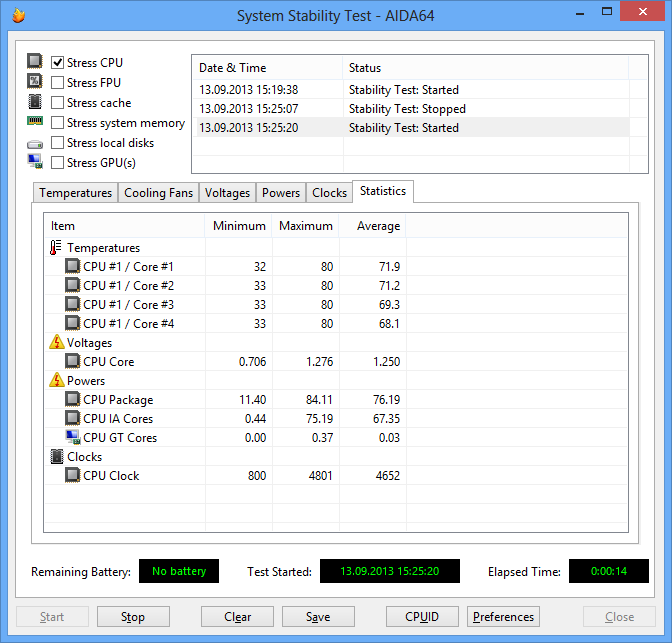Save the stability test results
The width and height of the screenshot is (672, 643).
(x=318, y=616)
